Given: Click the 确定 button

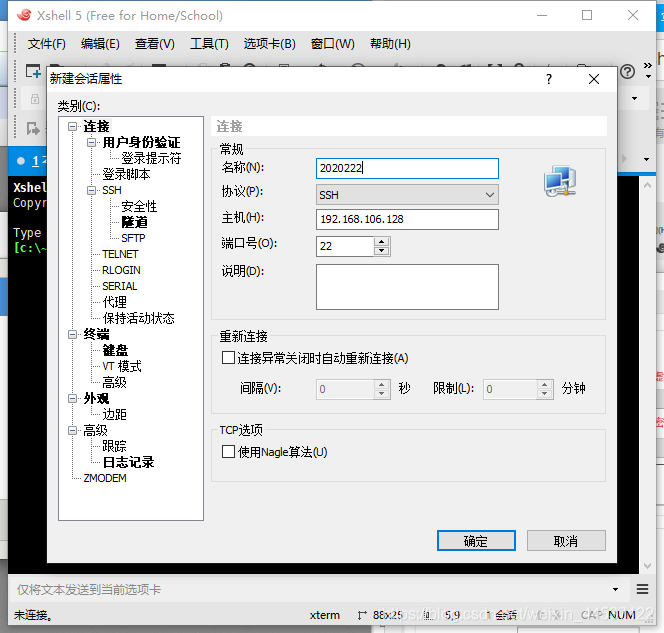Looking at the screenshot, I should click(x=476, y=541).
